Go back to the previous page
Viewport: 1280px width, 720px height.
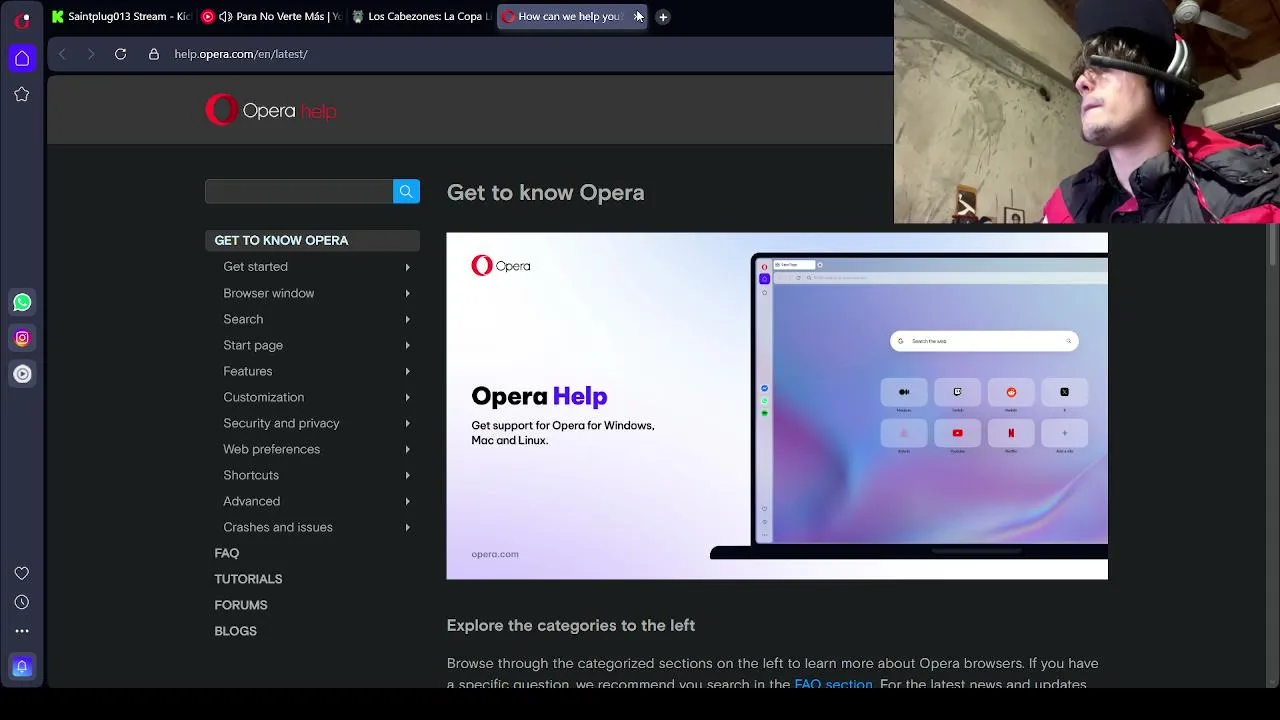tap(62, 54)
